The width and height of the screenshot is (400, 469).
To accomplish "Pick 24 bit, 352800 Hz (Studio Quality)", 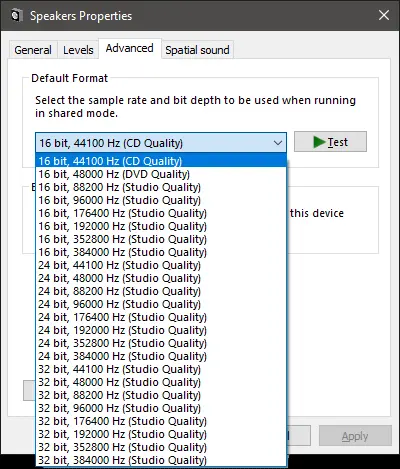I will tap(161, 343).
